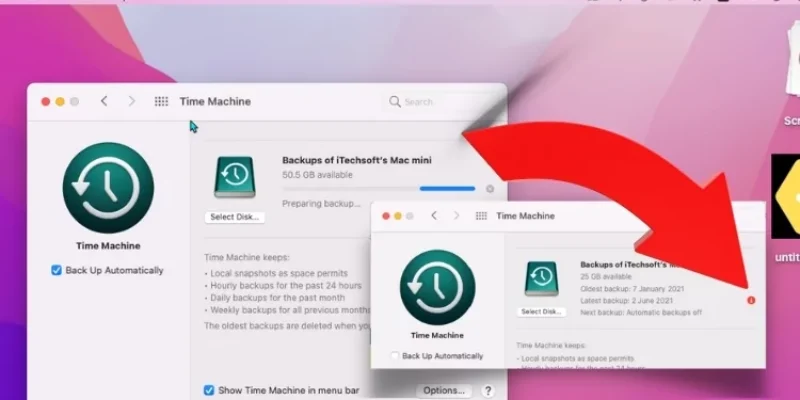Click the large Time Machine clock icon in the back window

click(108, 188)
